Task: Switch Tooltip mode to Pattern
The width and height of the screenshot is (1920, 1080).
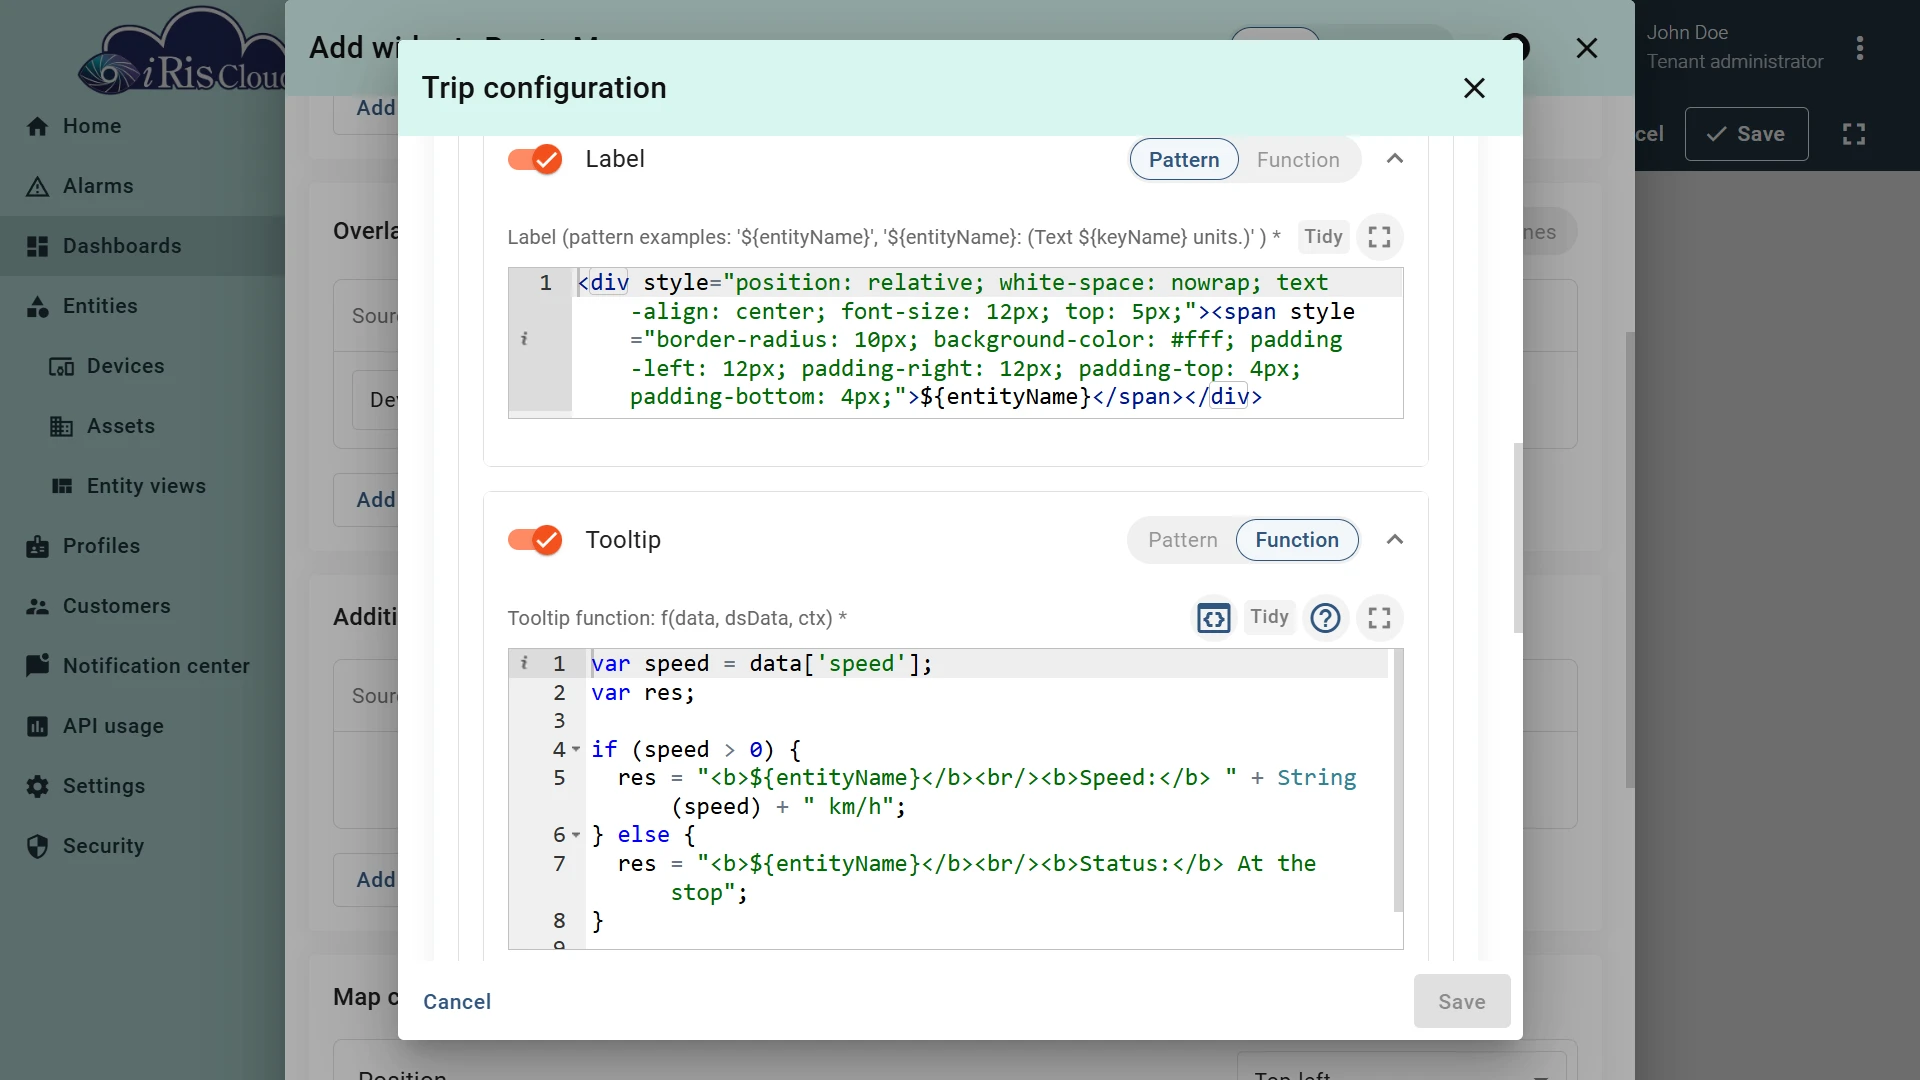Action: point(1182,540)
